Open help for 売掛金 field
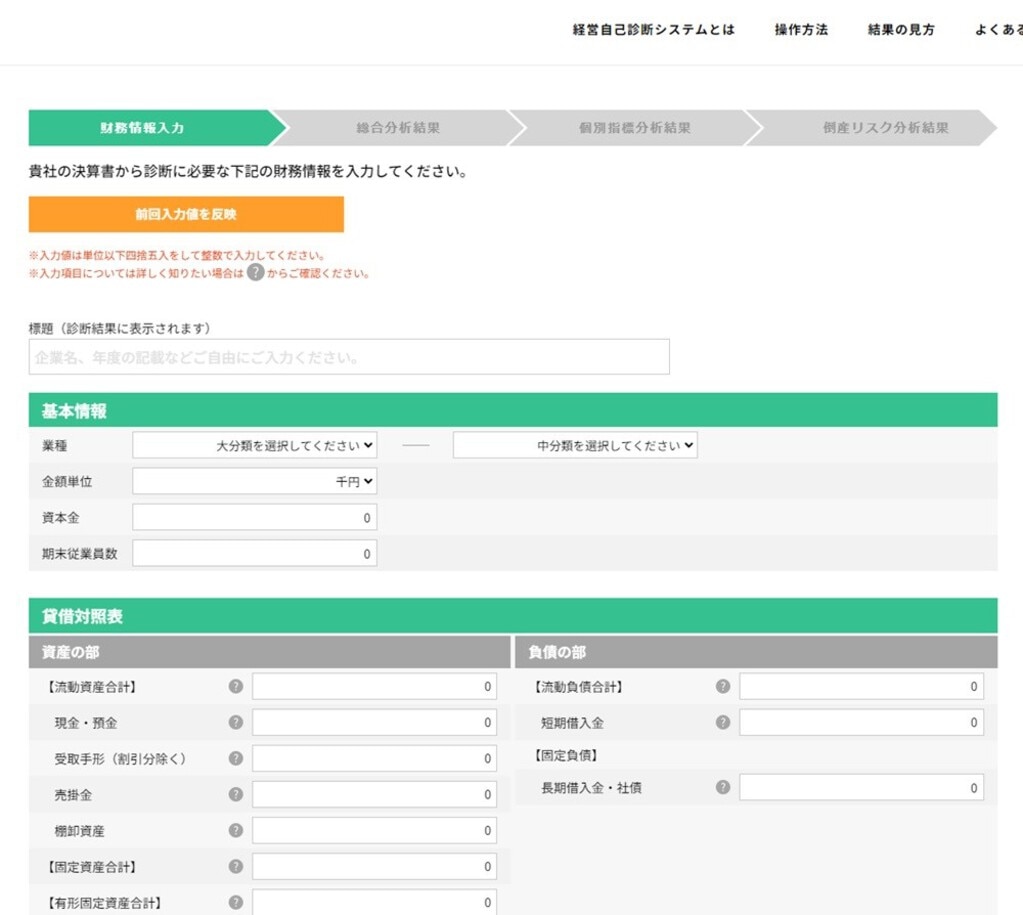 (x=236, y=794)
